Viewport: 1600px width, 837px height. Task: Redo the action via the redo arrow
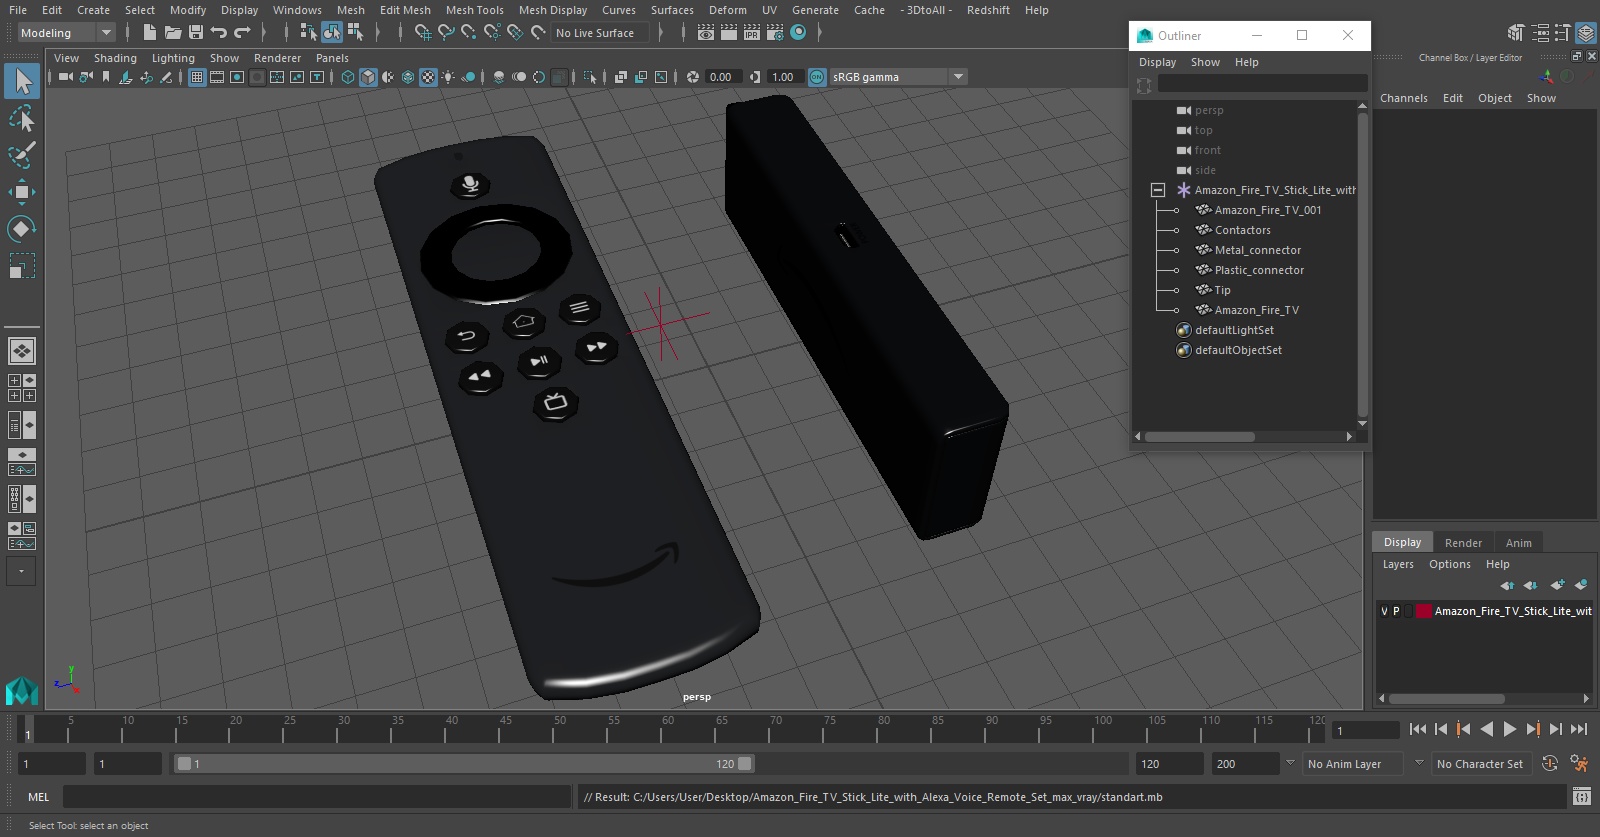pos(242,33)
